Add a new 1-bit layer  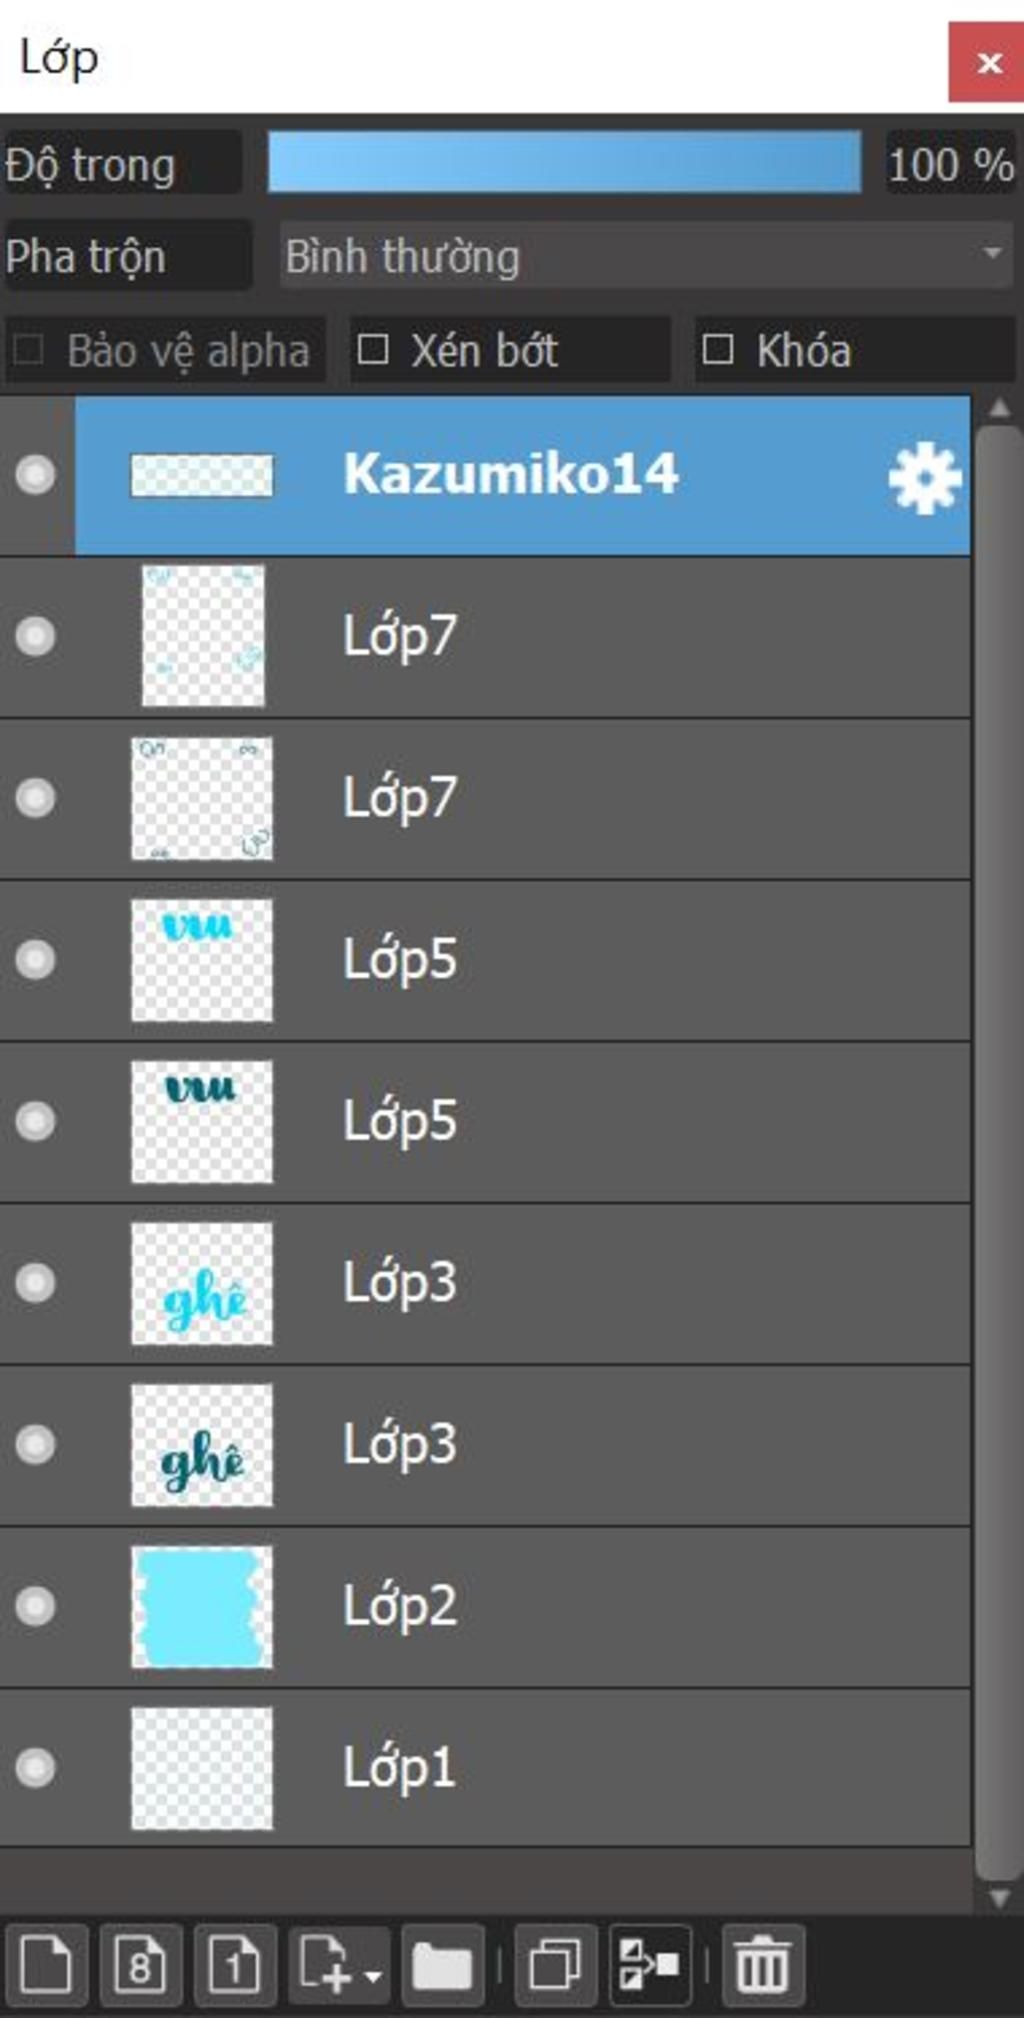[234, 1965]
